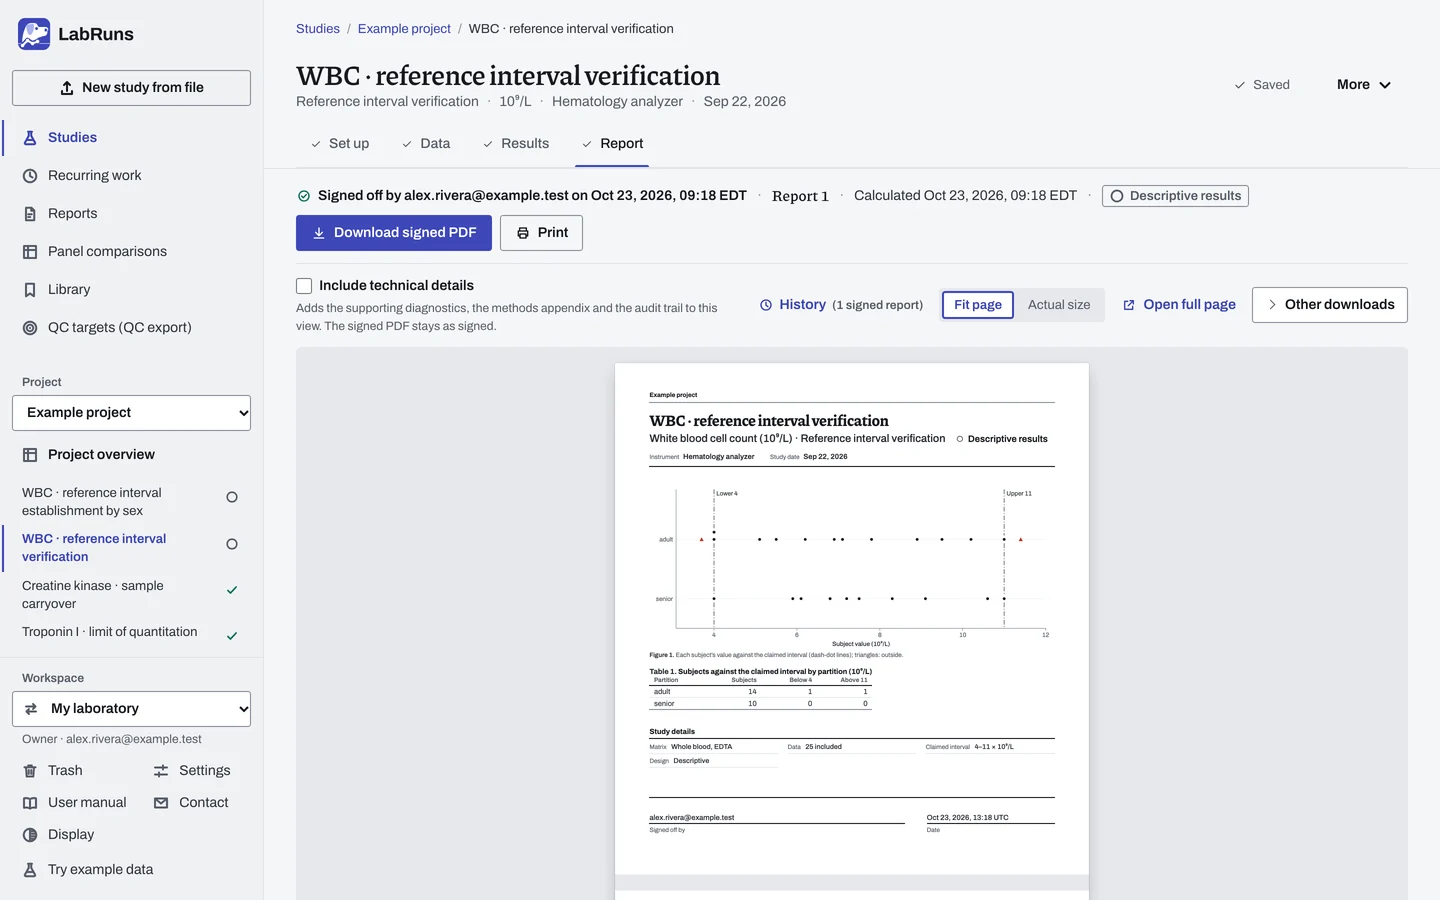The image size is (1440, 900).
Task: Select the Report tab
Action: point(612,143)
